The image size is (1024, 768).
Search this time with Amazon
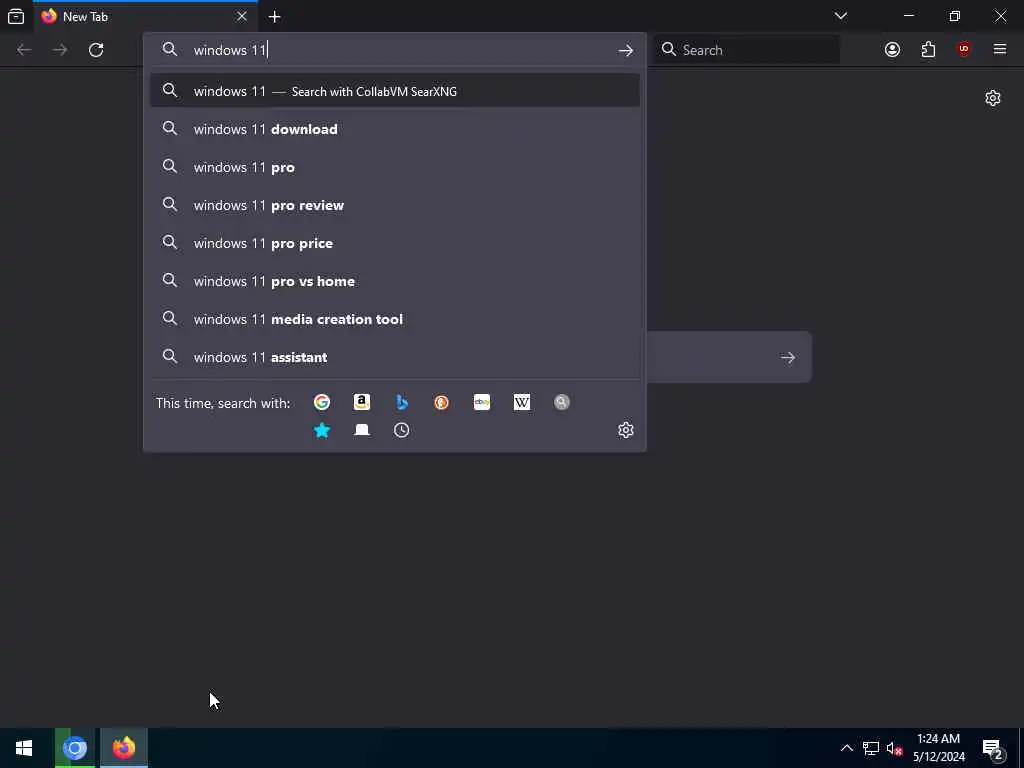[x=362, y=402]
